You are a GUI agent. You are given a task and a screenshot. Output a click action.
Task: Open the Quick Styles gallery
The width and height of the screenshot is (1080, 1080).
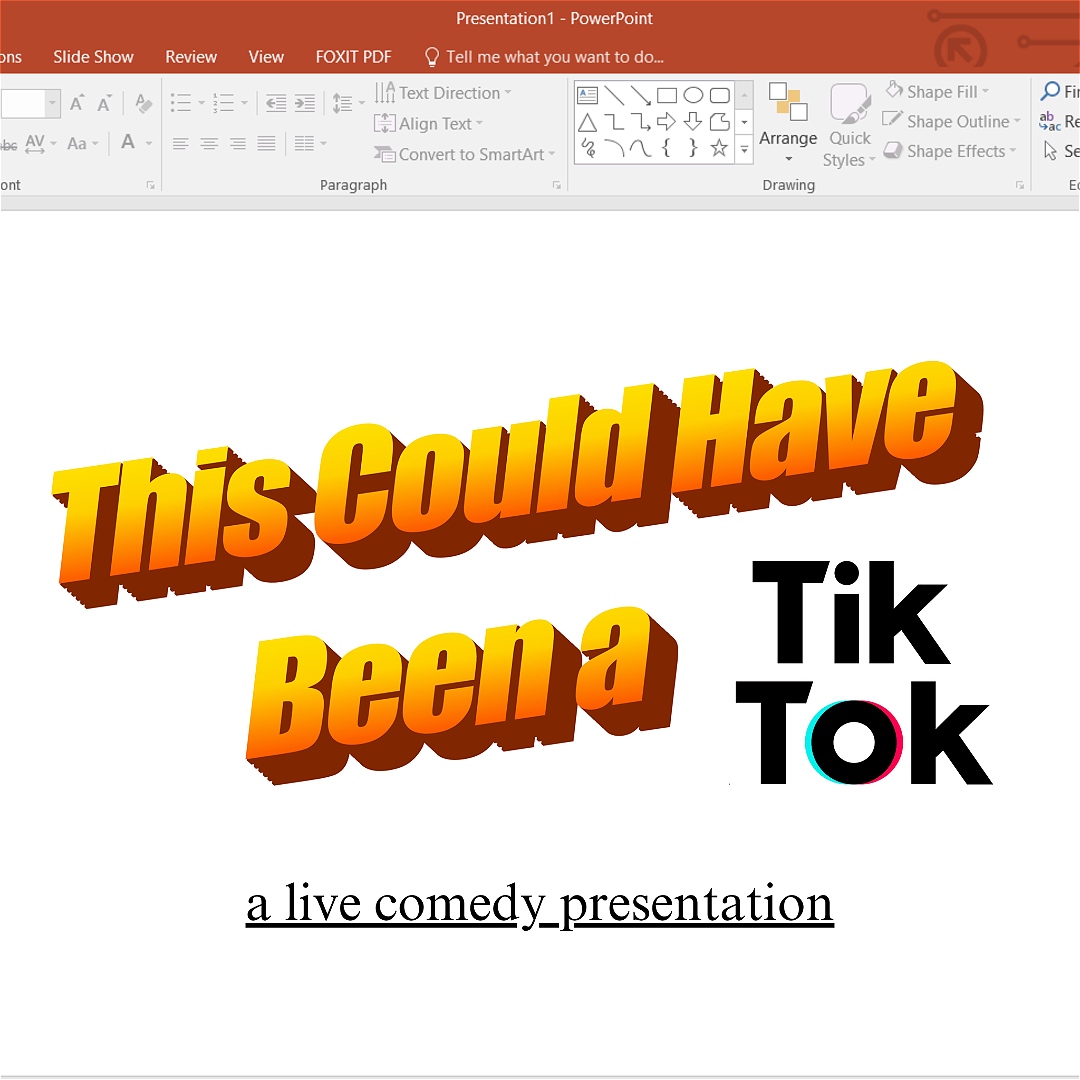click(x=849, y=126)
